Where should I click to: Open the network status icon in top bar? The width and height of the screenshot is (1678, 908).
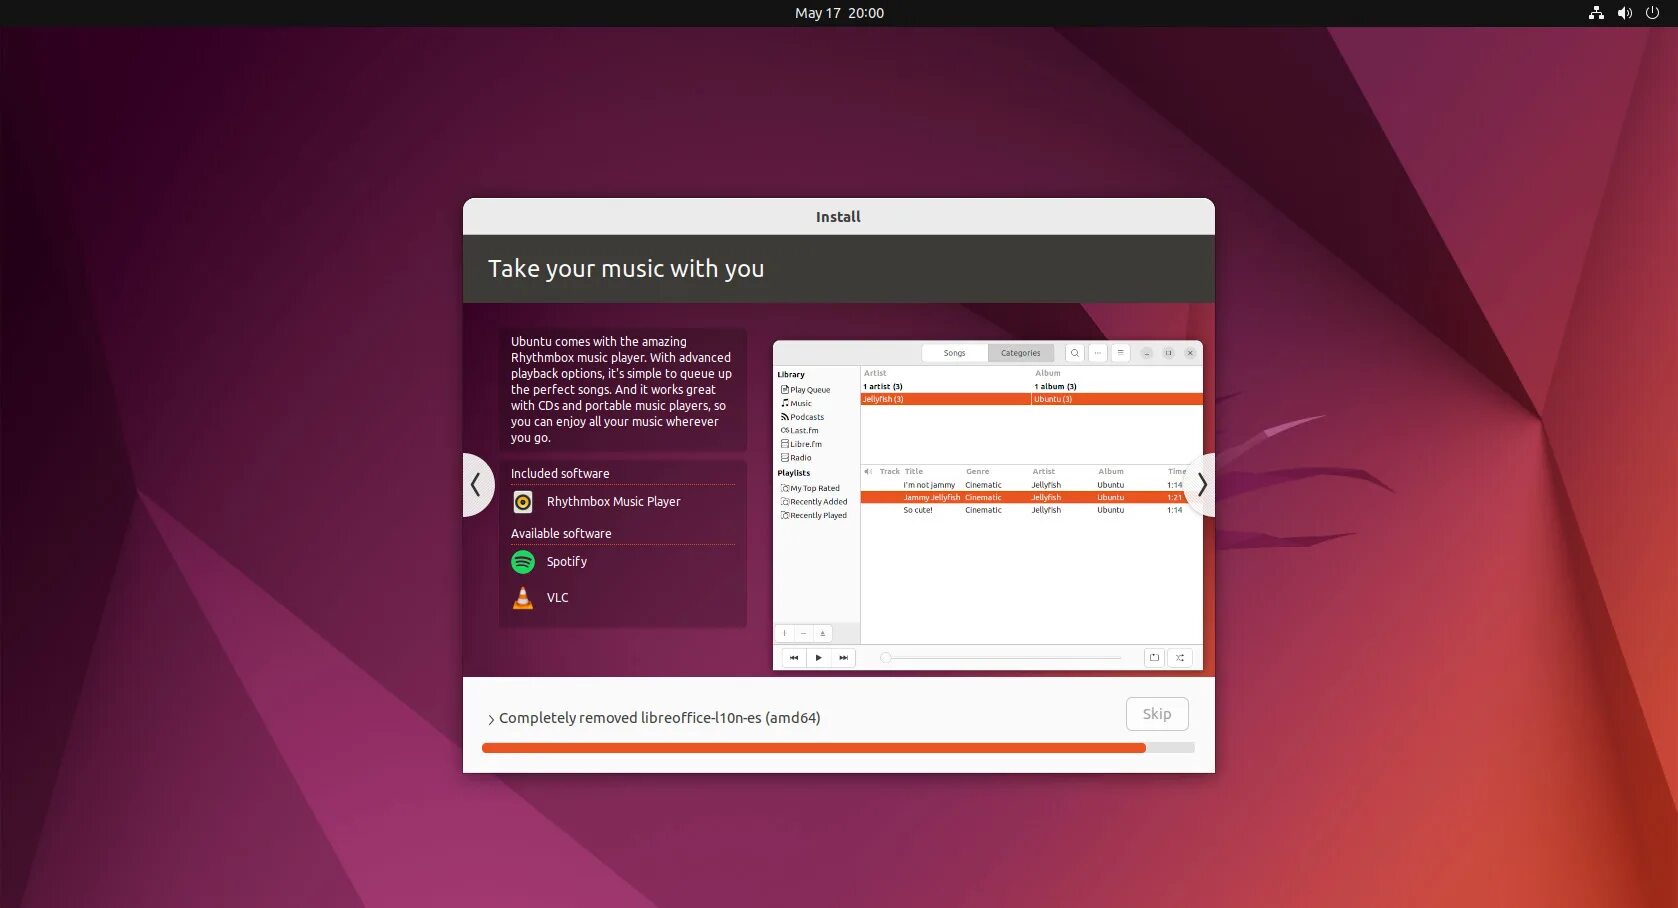tap(1596, 13)
